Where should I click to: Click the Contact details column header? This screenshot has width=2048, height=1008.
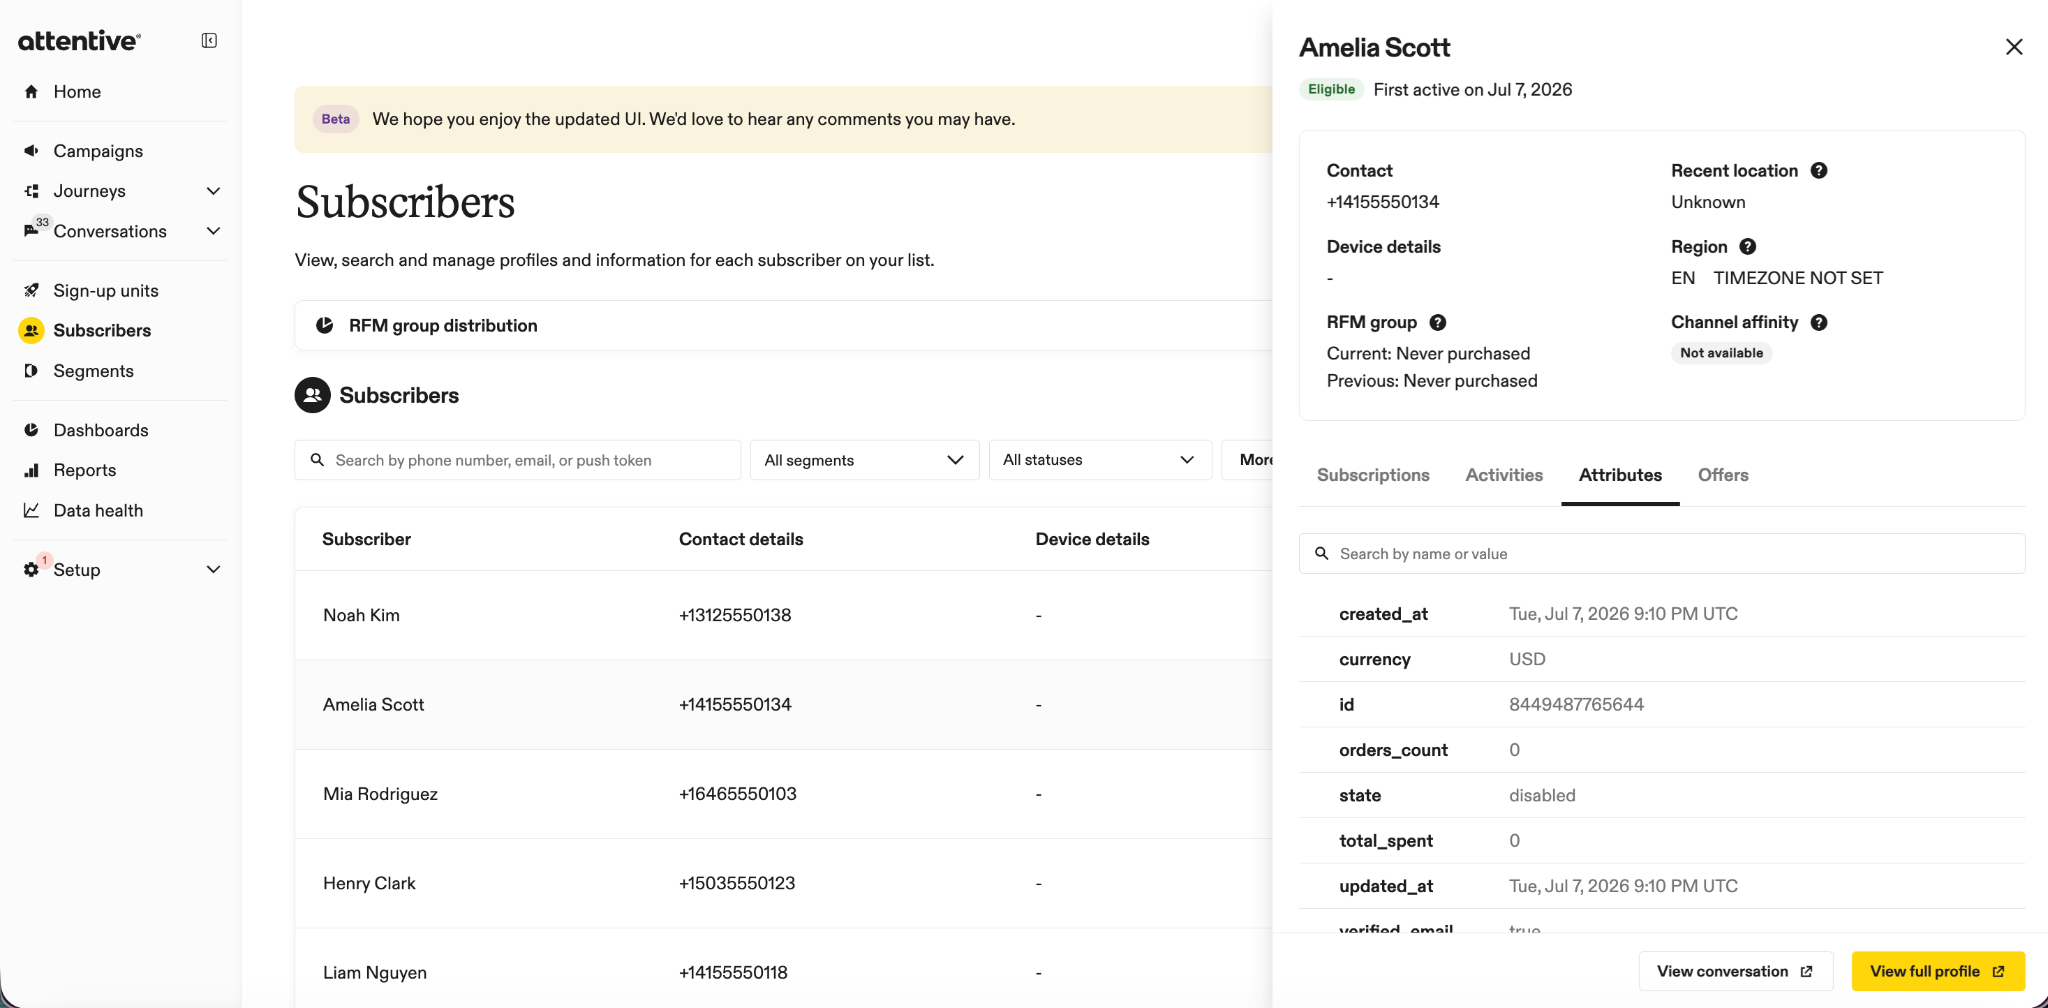click(x=741, y=539)
